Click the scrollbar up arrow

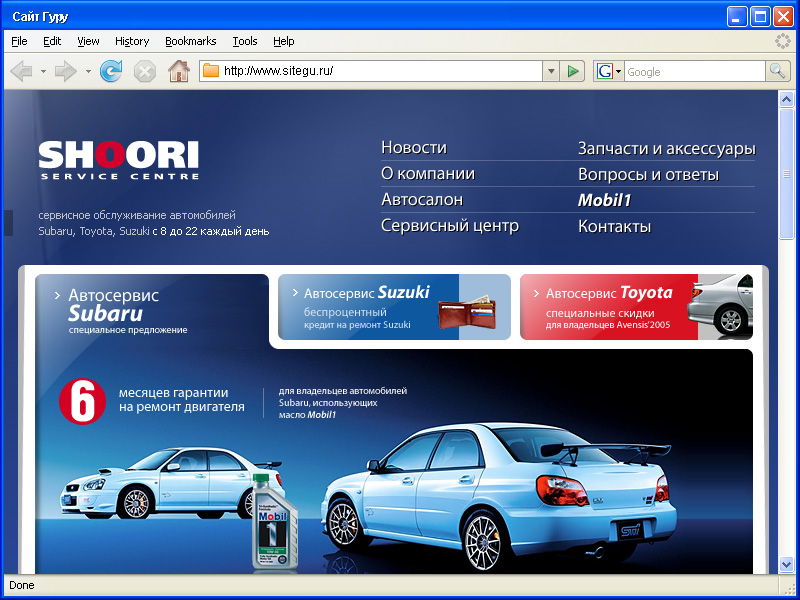(x=786, y=99)
